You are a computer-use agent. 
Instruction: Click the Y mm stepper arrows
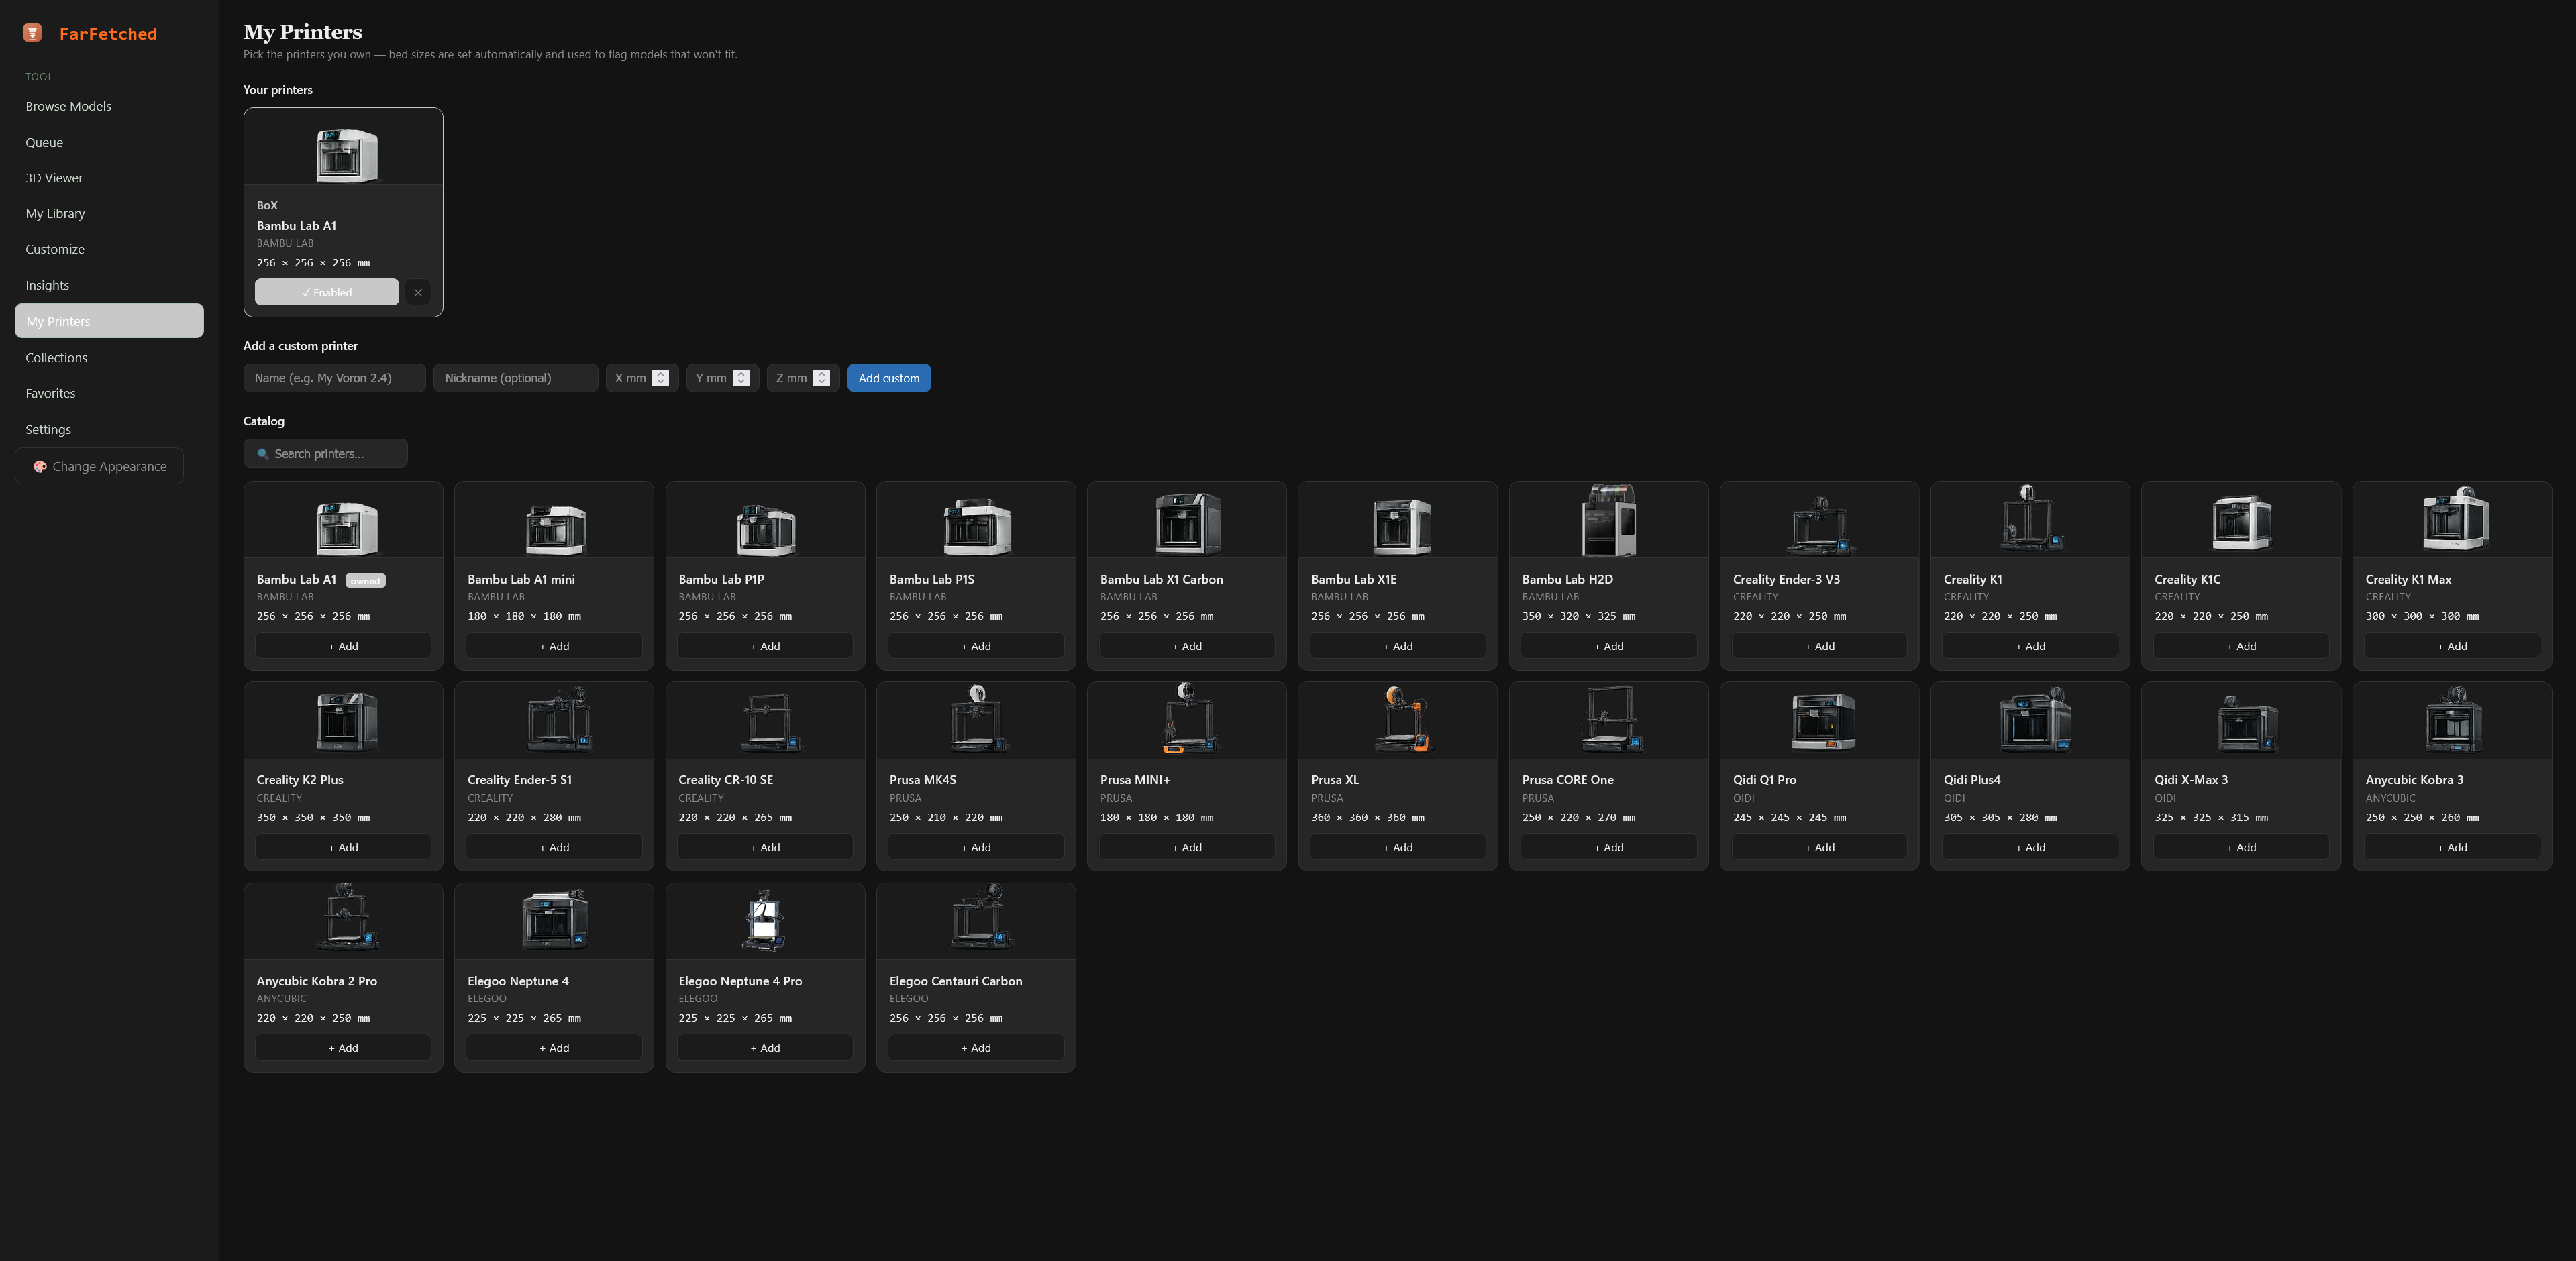pos(741,378)
